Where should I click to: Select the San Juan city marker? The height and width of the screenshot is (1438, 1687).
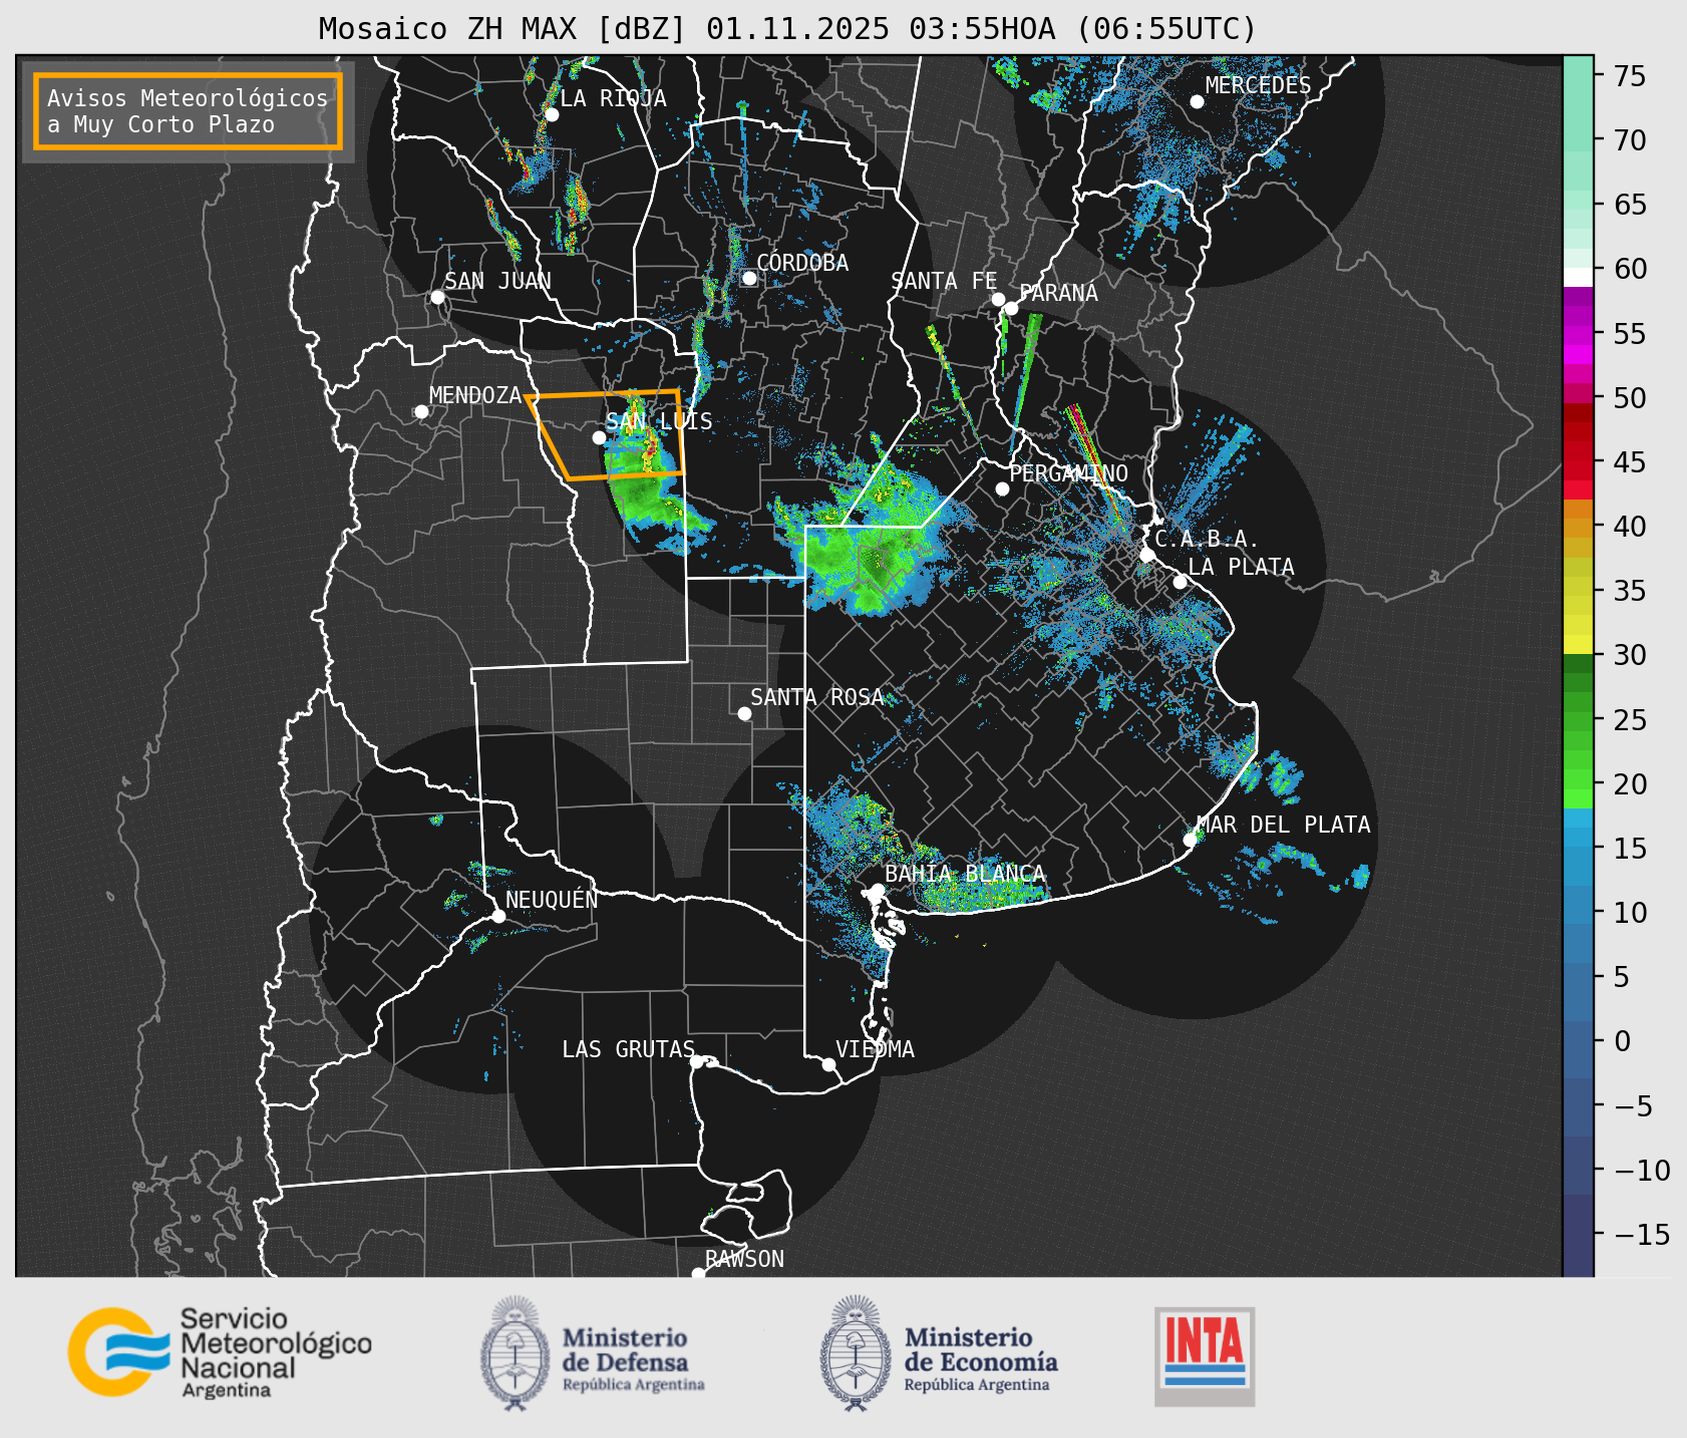pos(437,297)
